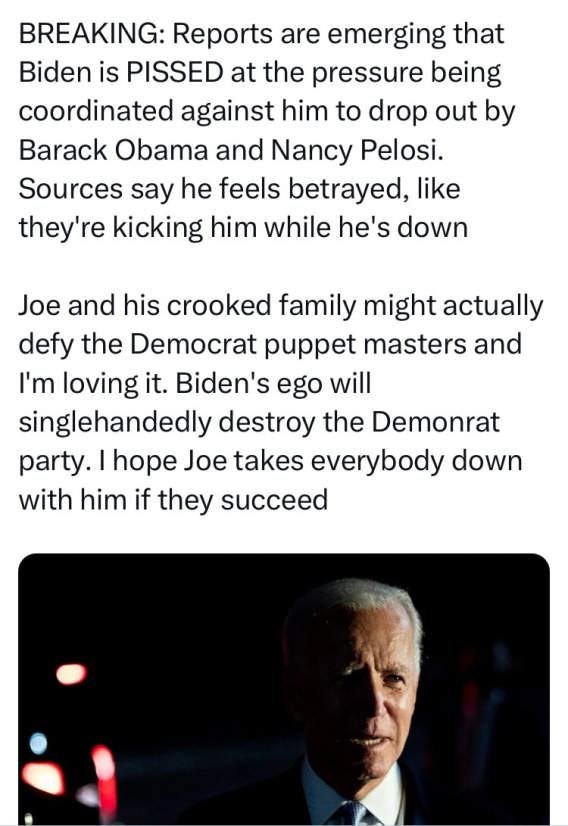Click the phrase 'takes everybody down'
Screen dimensions: 568x826
click(378, 461)
